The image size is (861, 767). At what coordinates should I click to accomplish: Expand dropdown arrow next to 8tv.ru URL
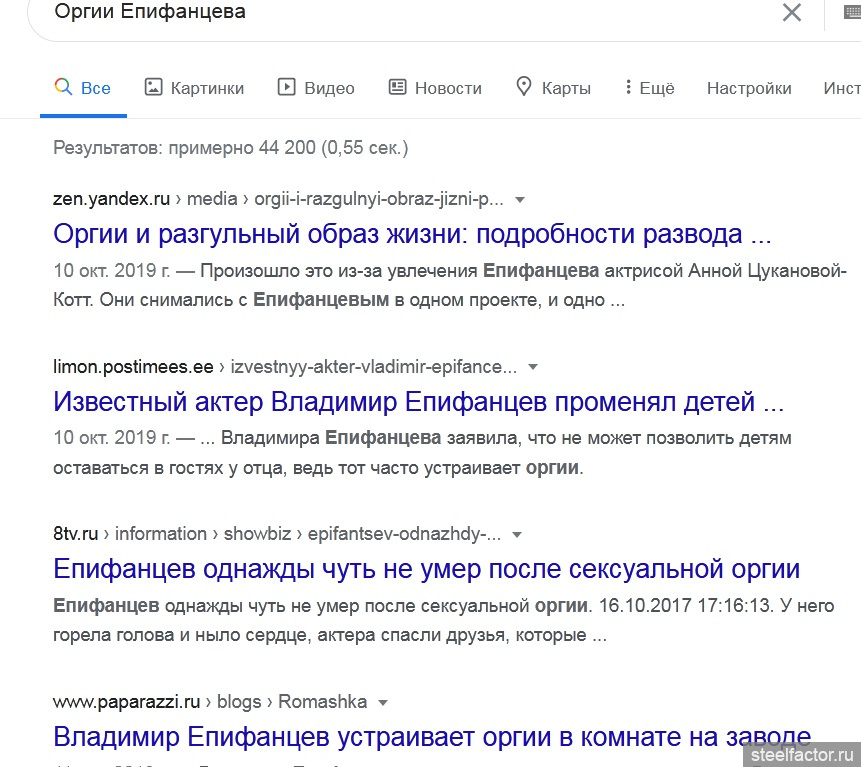pos(517,535)
